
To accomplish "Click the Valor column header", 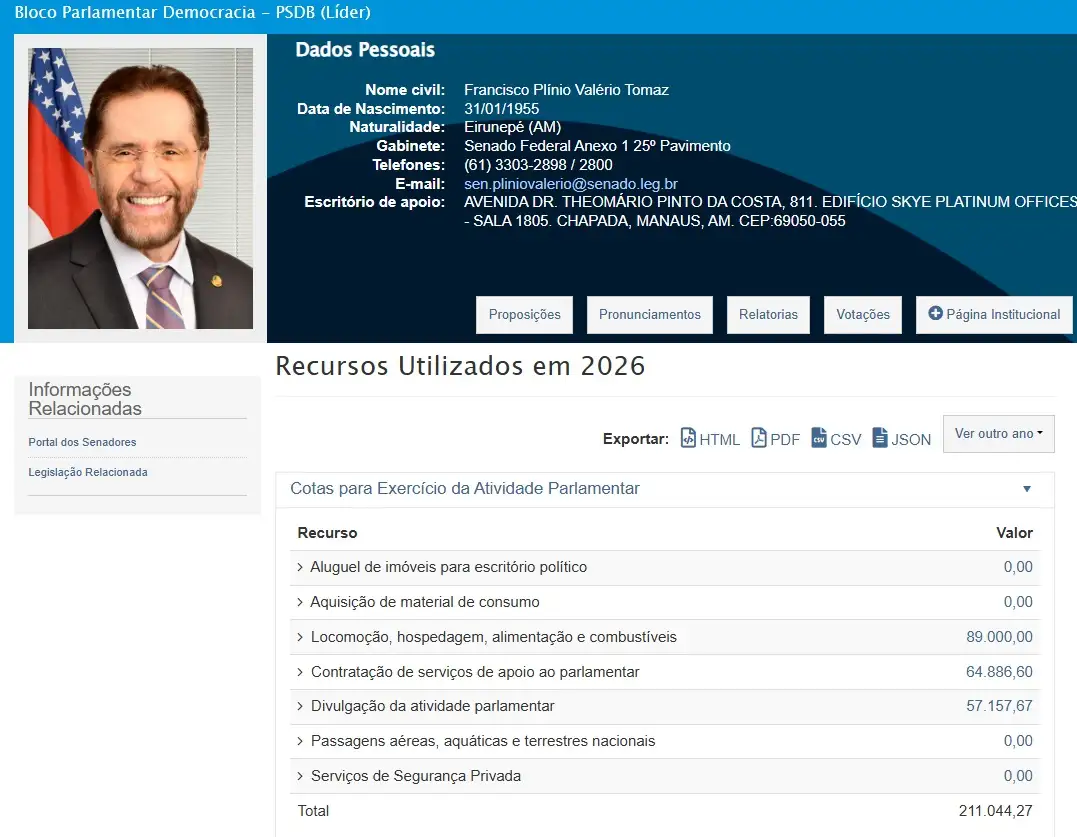I will coord(1014,533).
